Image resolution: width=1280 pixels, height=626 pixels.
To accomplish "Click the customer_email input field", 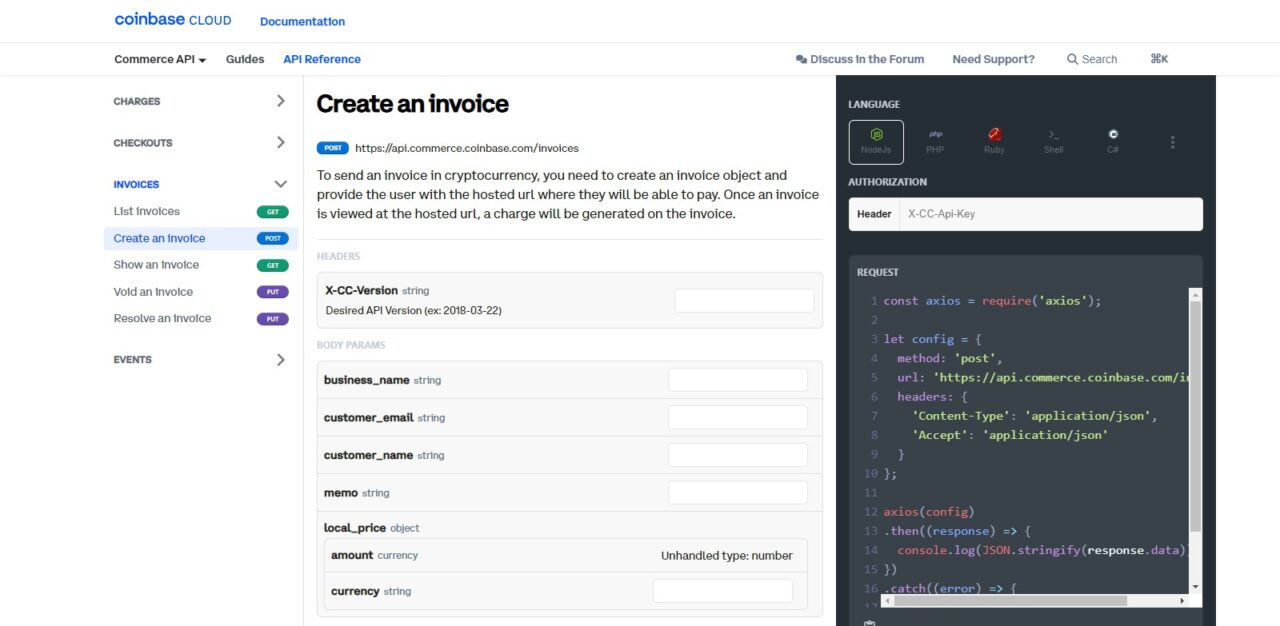I will [737, 418].
